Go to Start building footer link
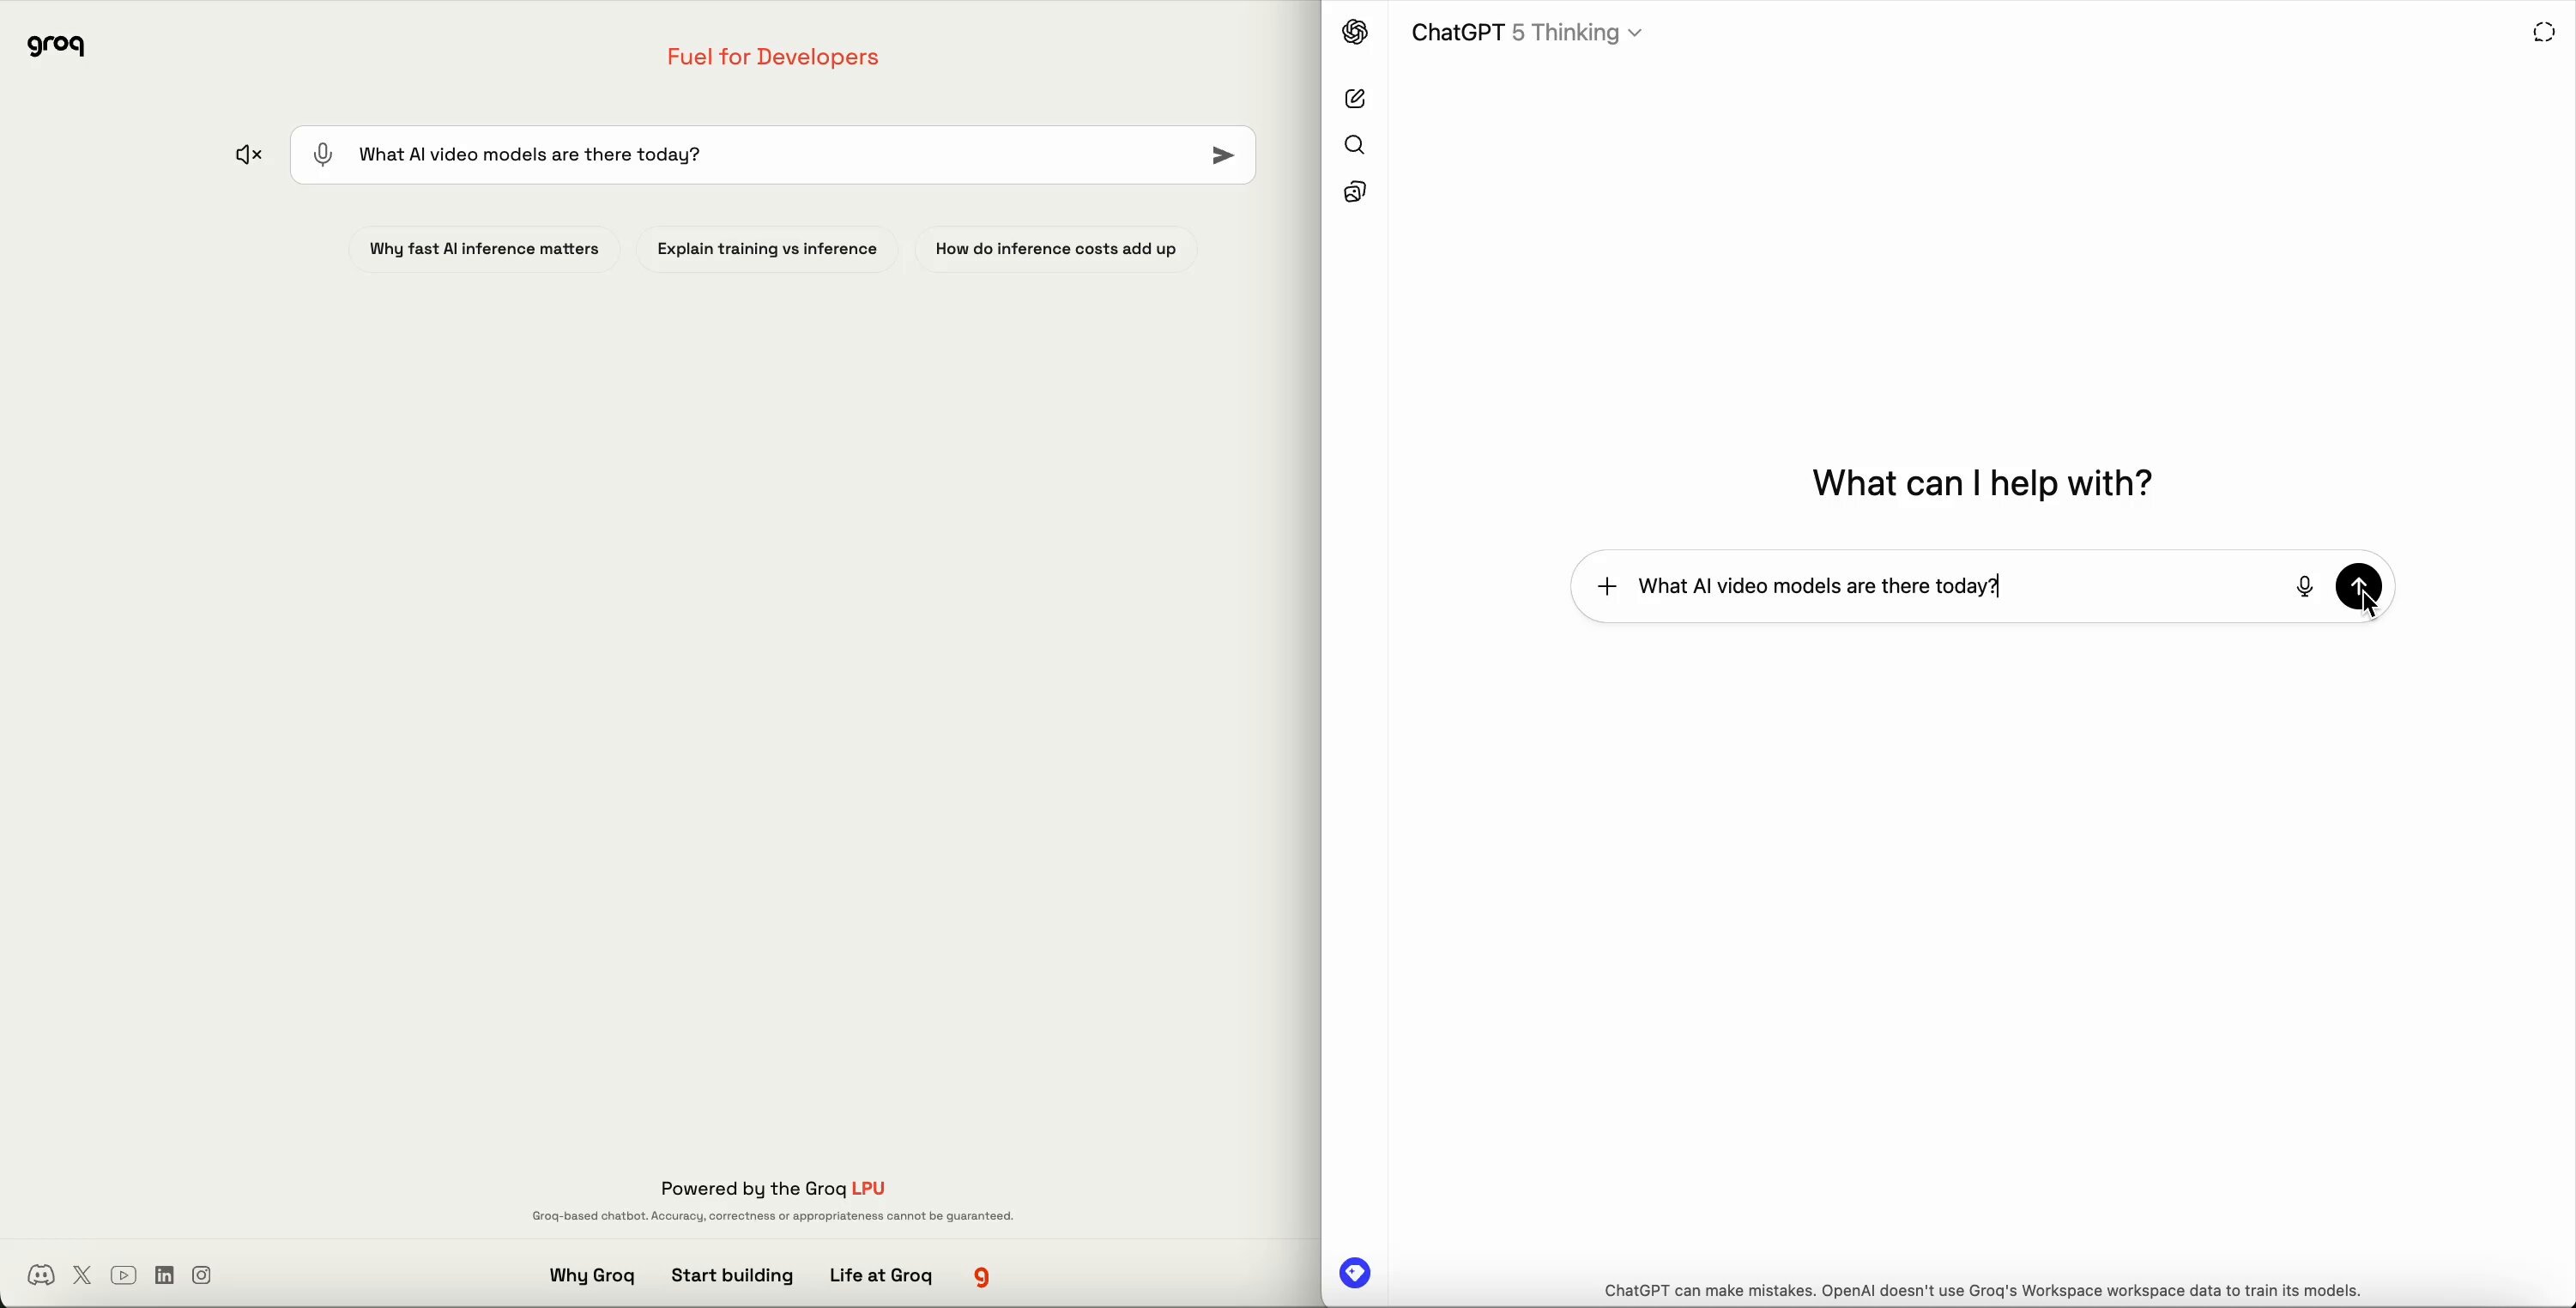The image size is (2576, 1308). pyautogui.click(x=732, y=1276)
